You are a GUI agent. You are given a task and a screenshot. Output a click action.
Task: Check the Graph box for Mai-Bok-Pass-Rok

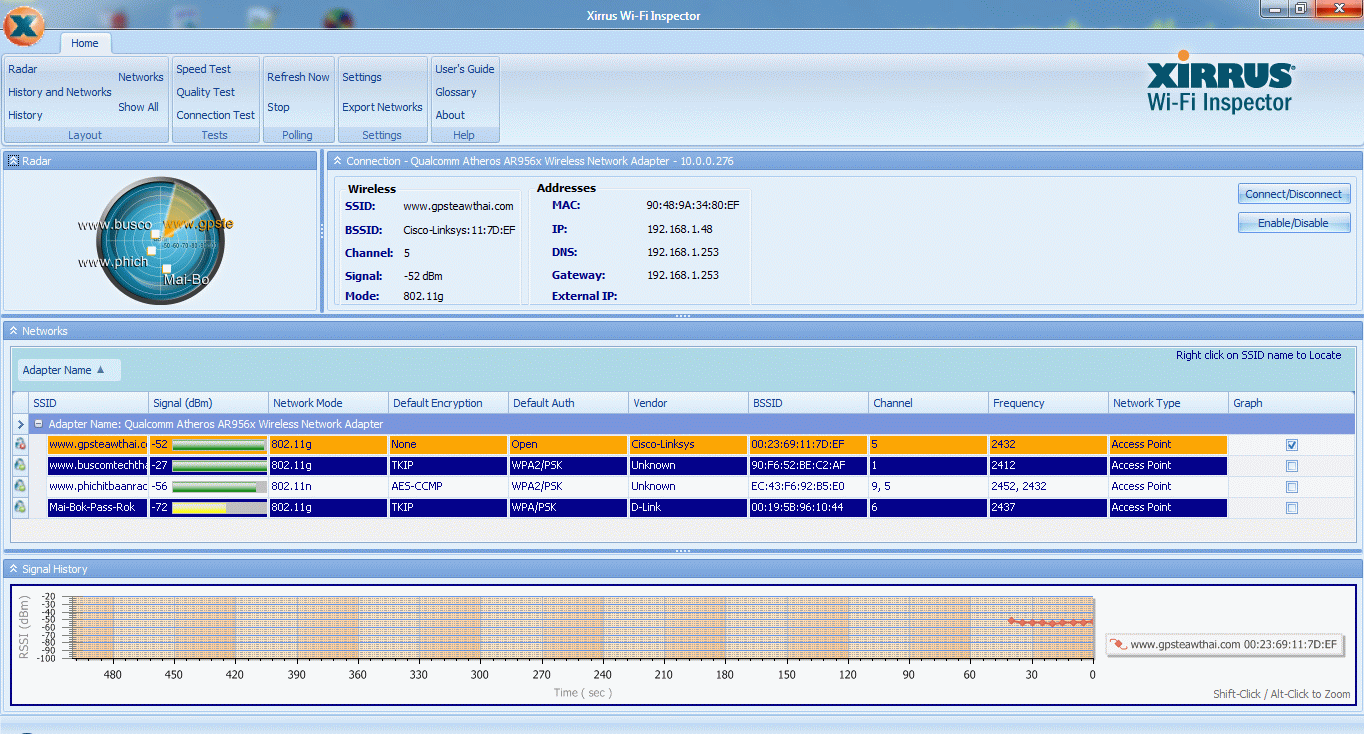click(1292, 508)
